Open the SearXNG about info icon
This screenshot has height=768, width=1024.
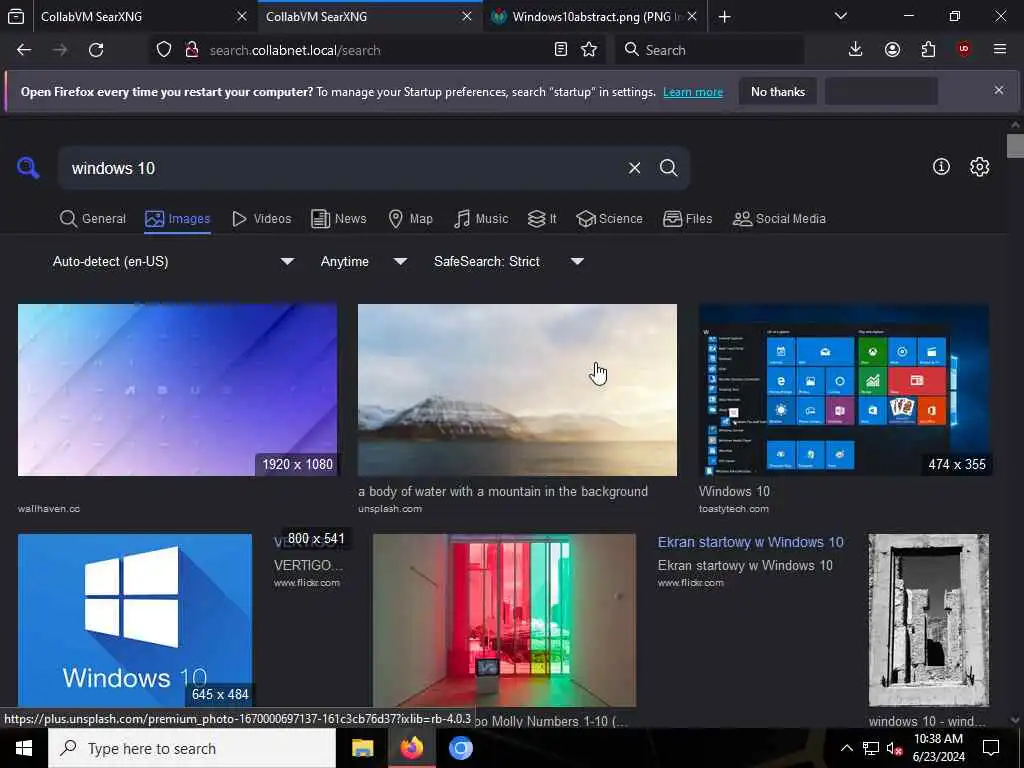(941, 167)
